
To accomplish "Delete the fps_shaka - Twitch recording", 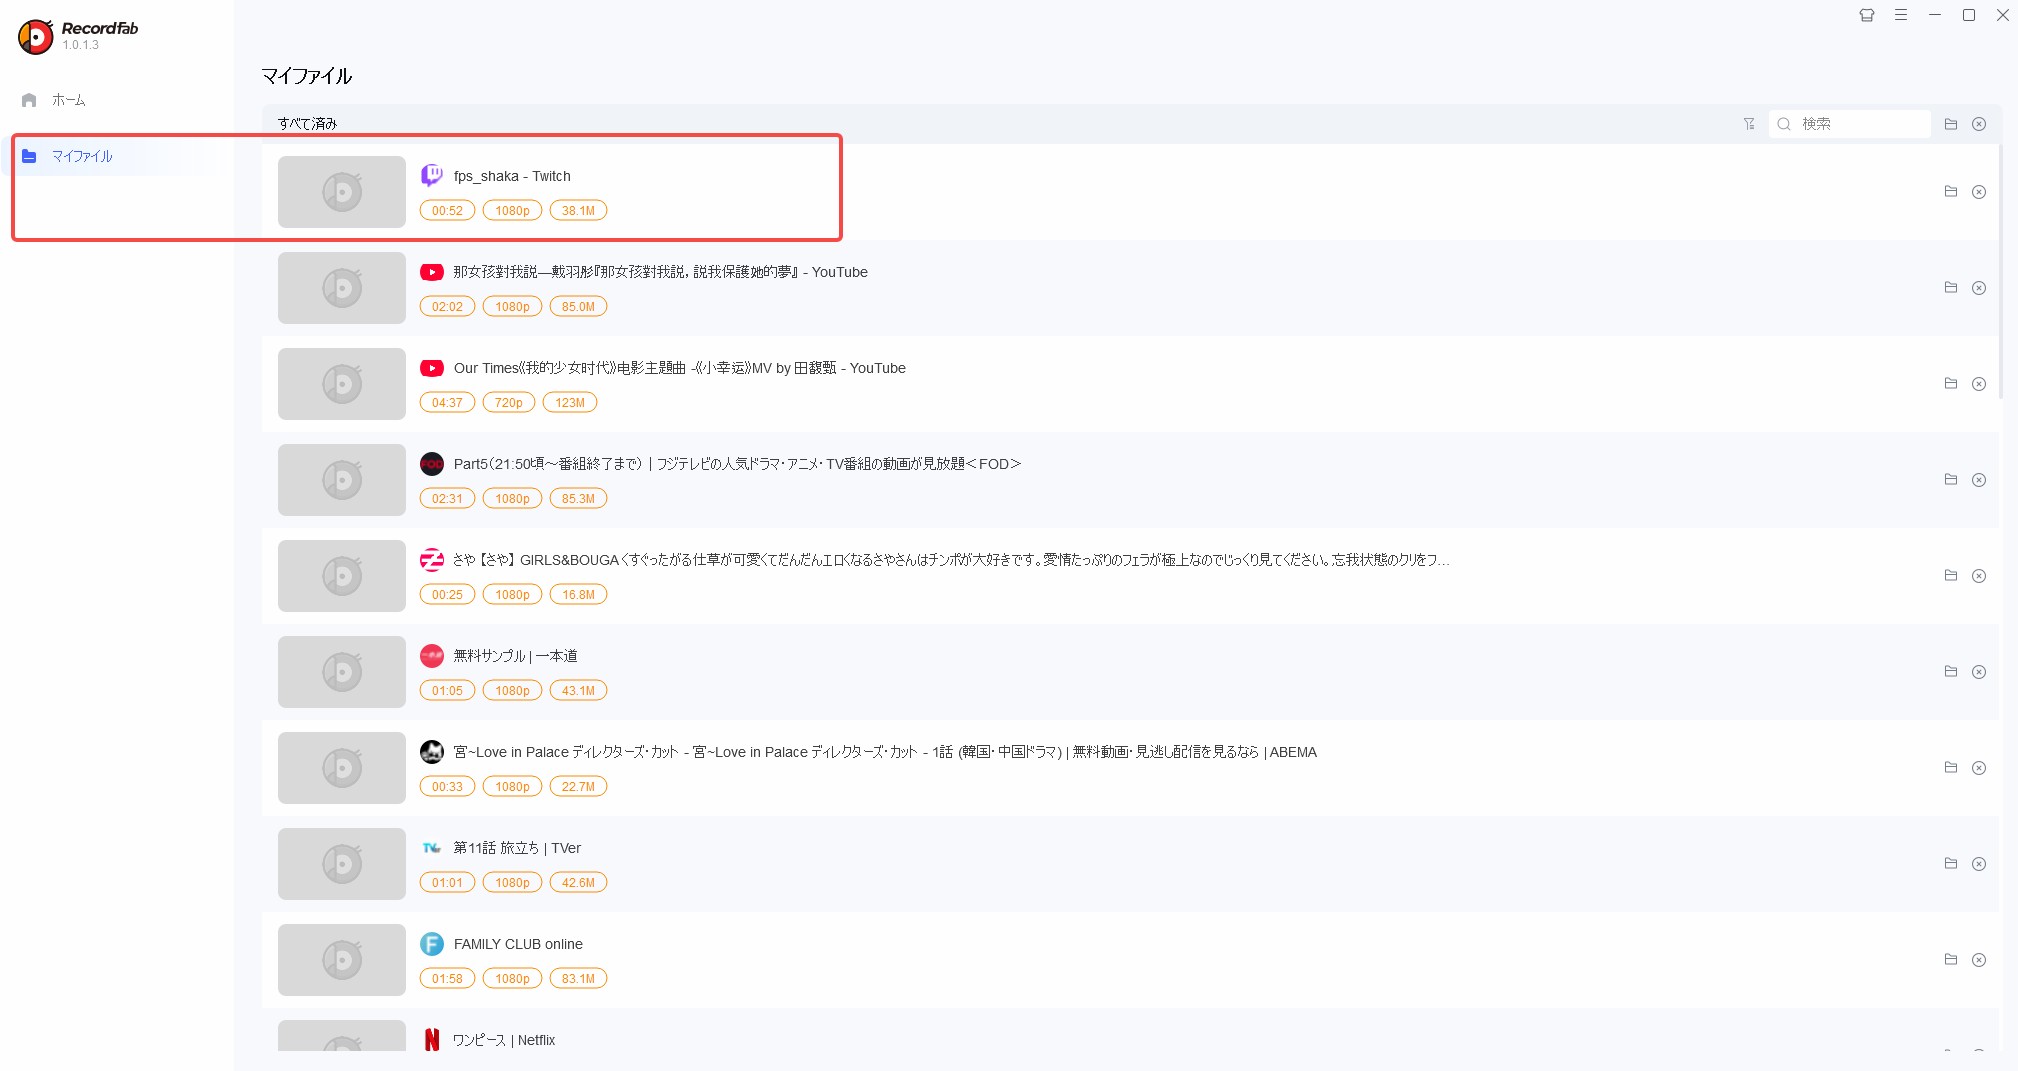I will (x=1979, y=192).
